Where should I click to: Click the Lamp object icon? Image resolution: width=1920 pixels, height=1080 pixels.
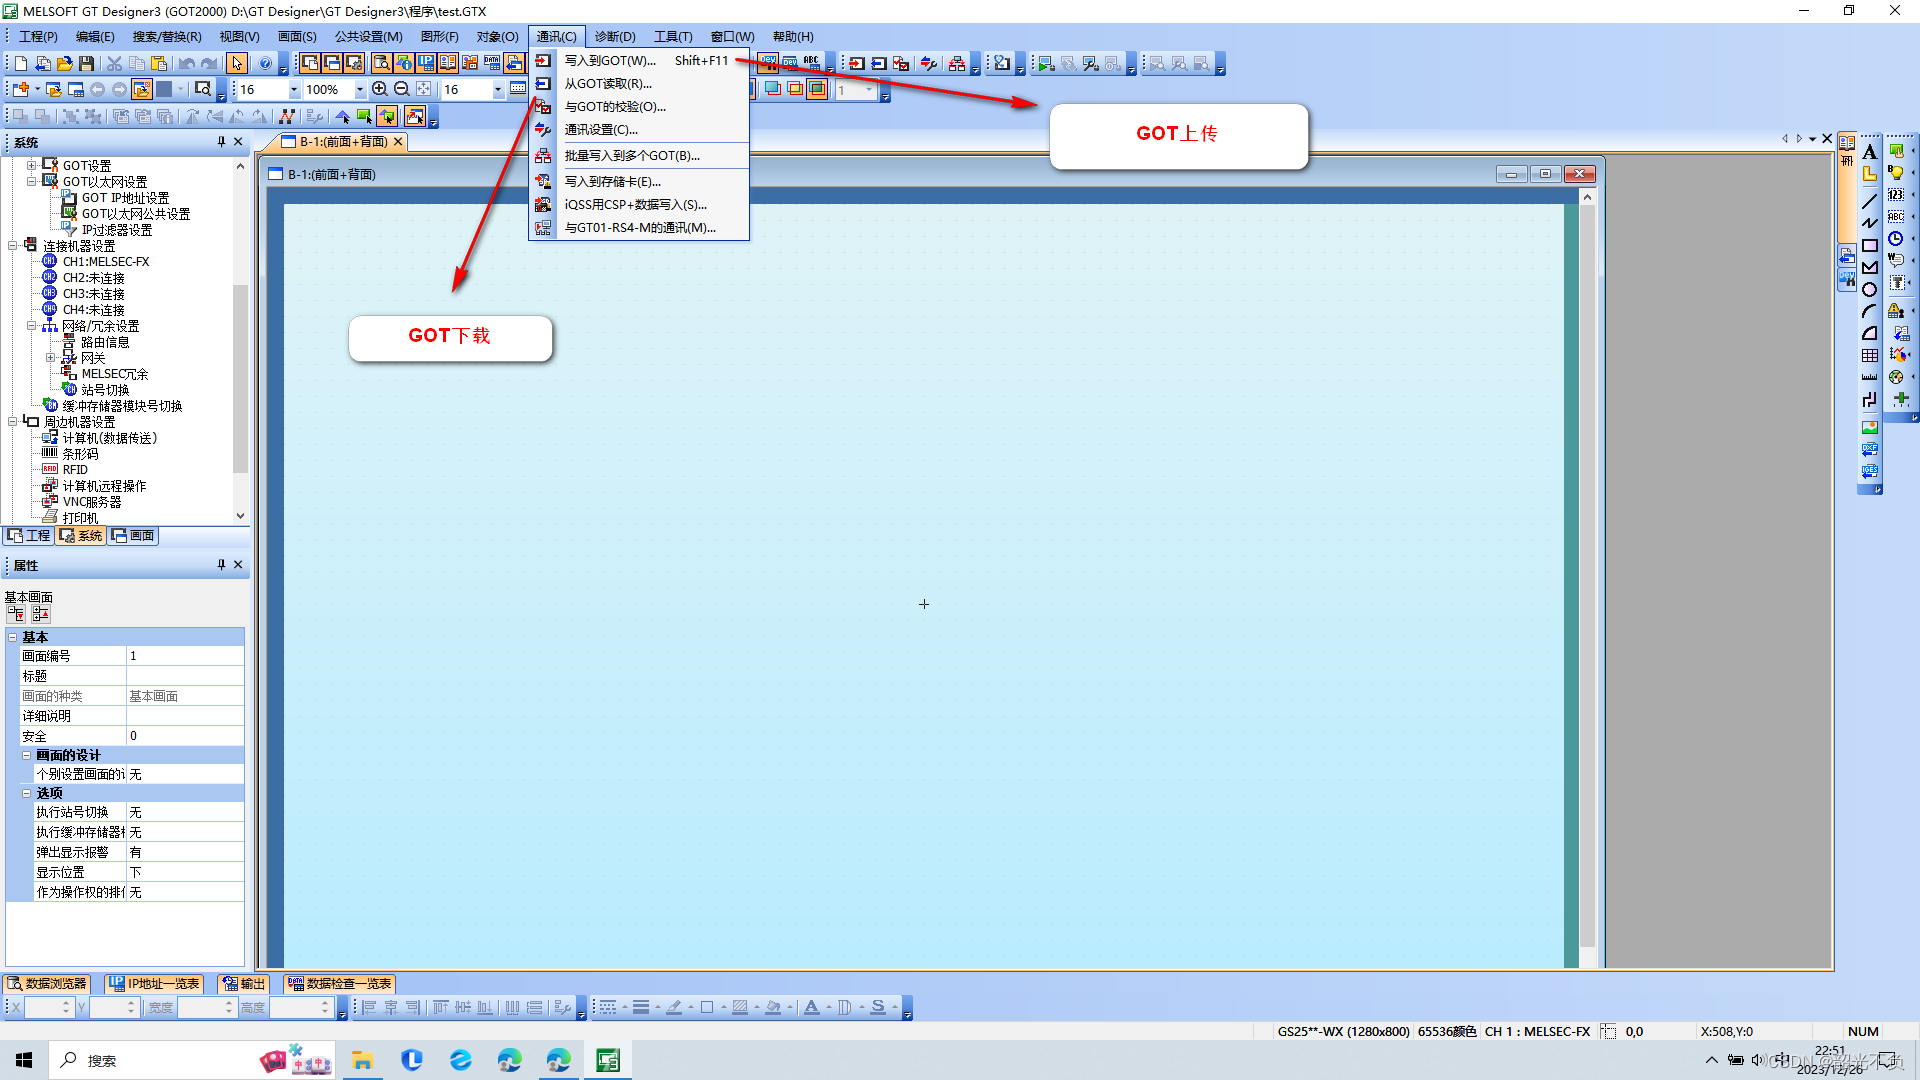point(1895,173)
